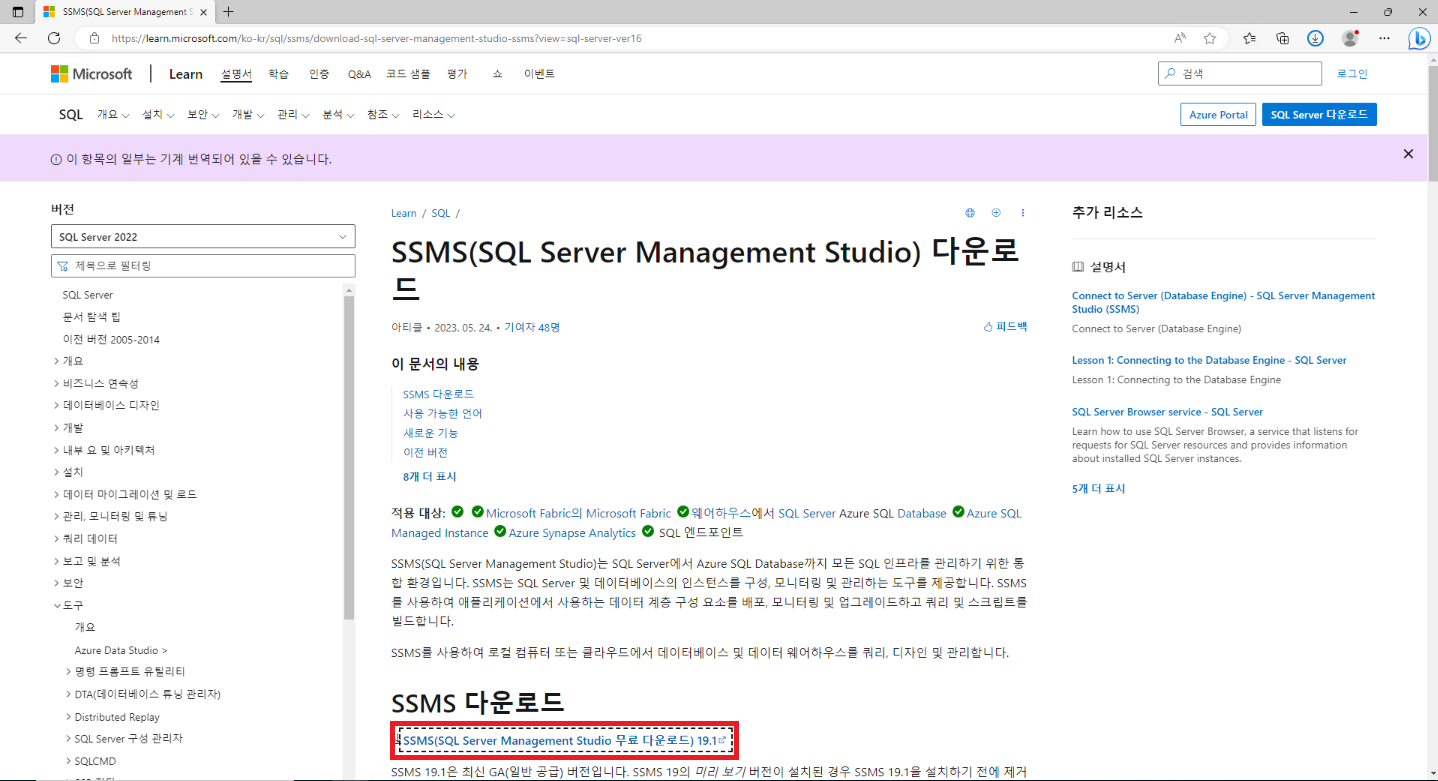Click the Azure Portal button

pyautogui.click(x=1218, y=115)
